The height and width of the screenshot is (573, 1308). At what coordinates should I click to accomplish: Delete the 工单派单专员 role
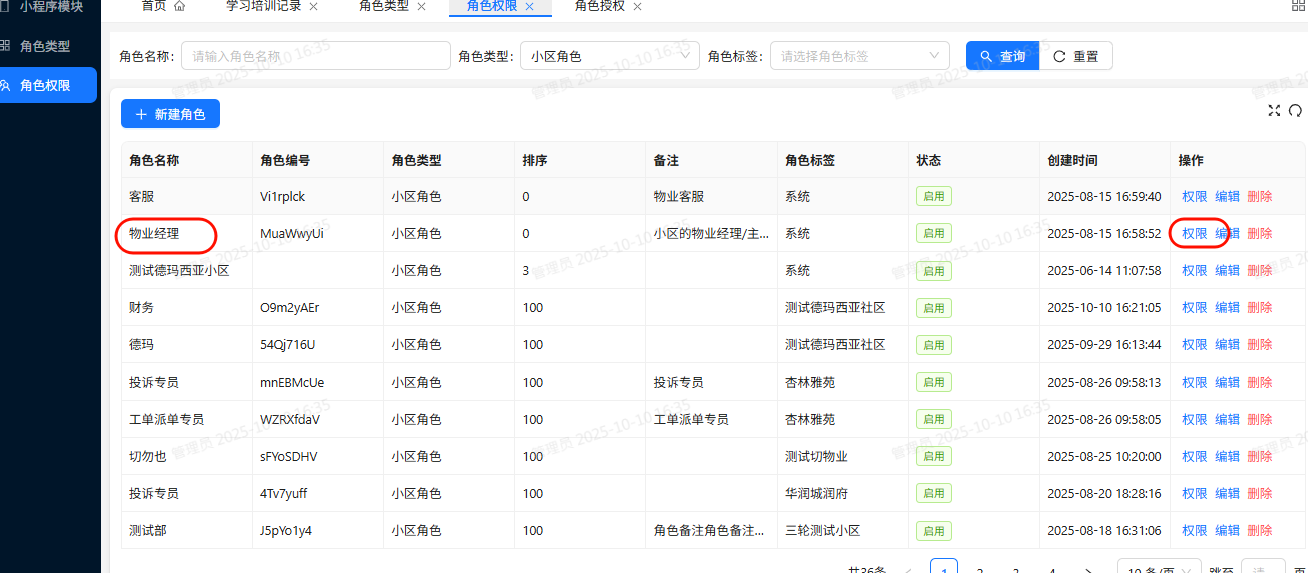click(1260, 419)
